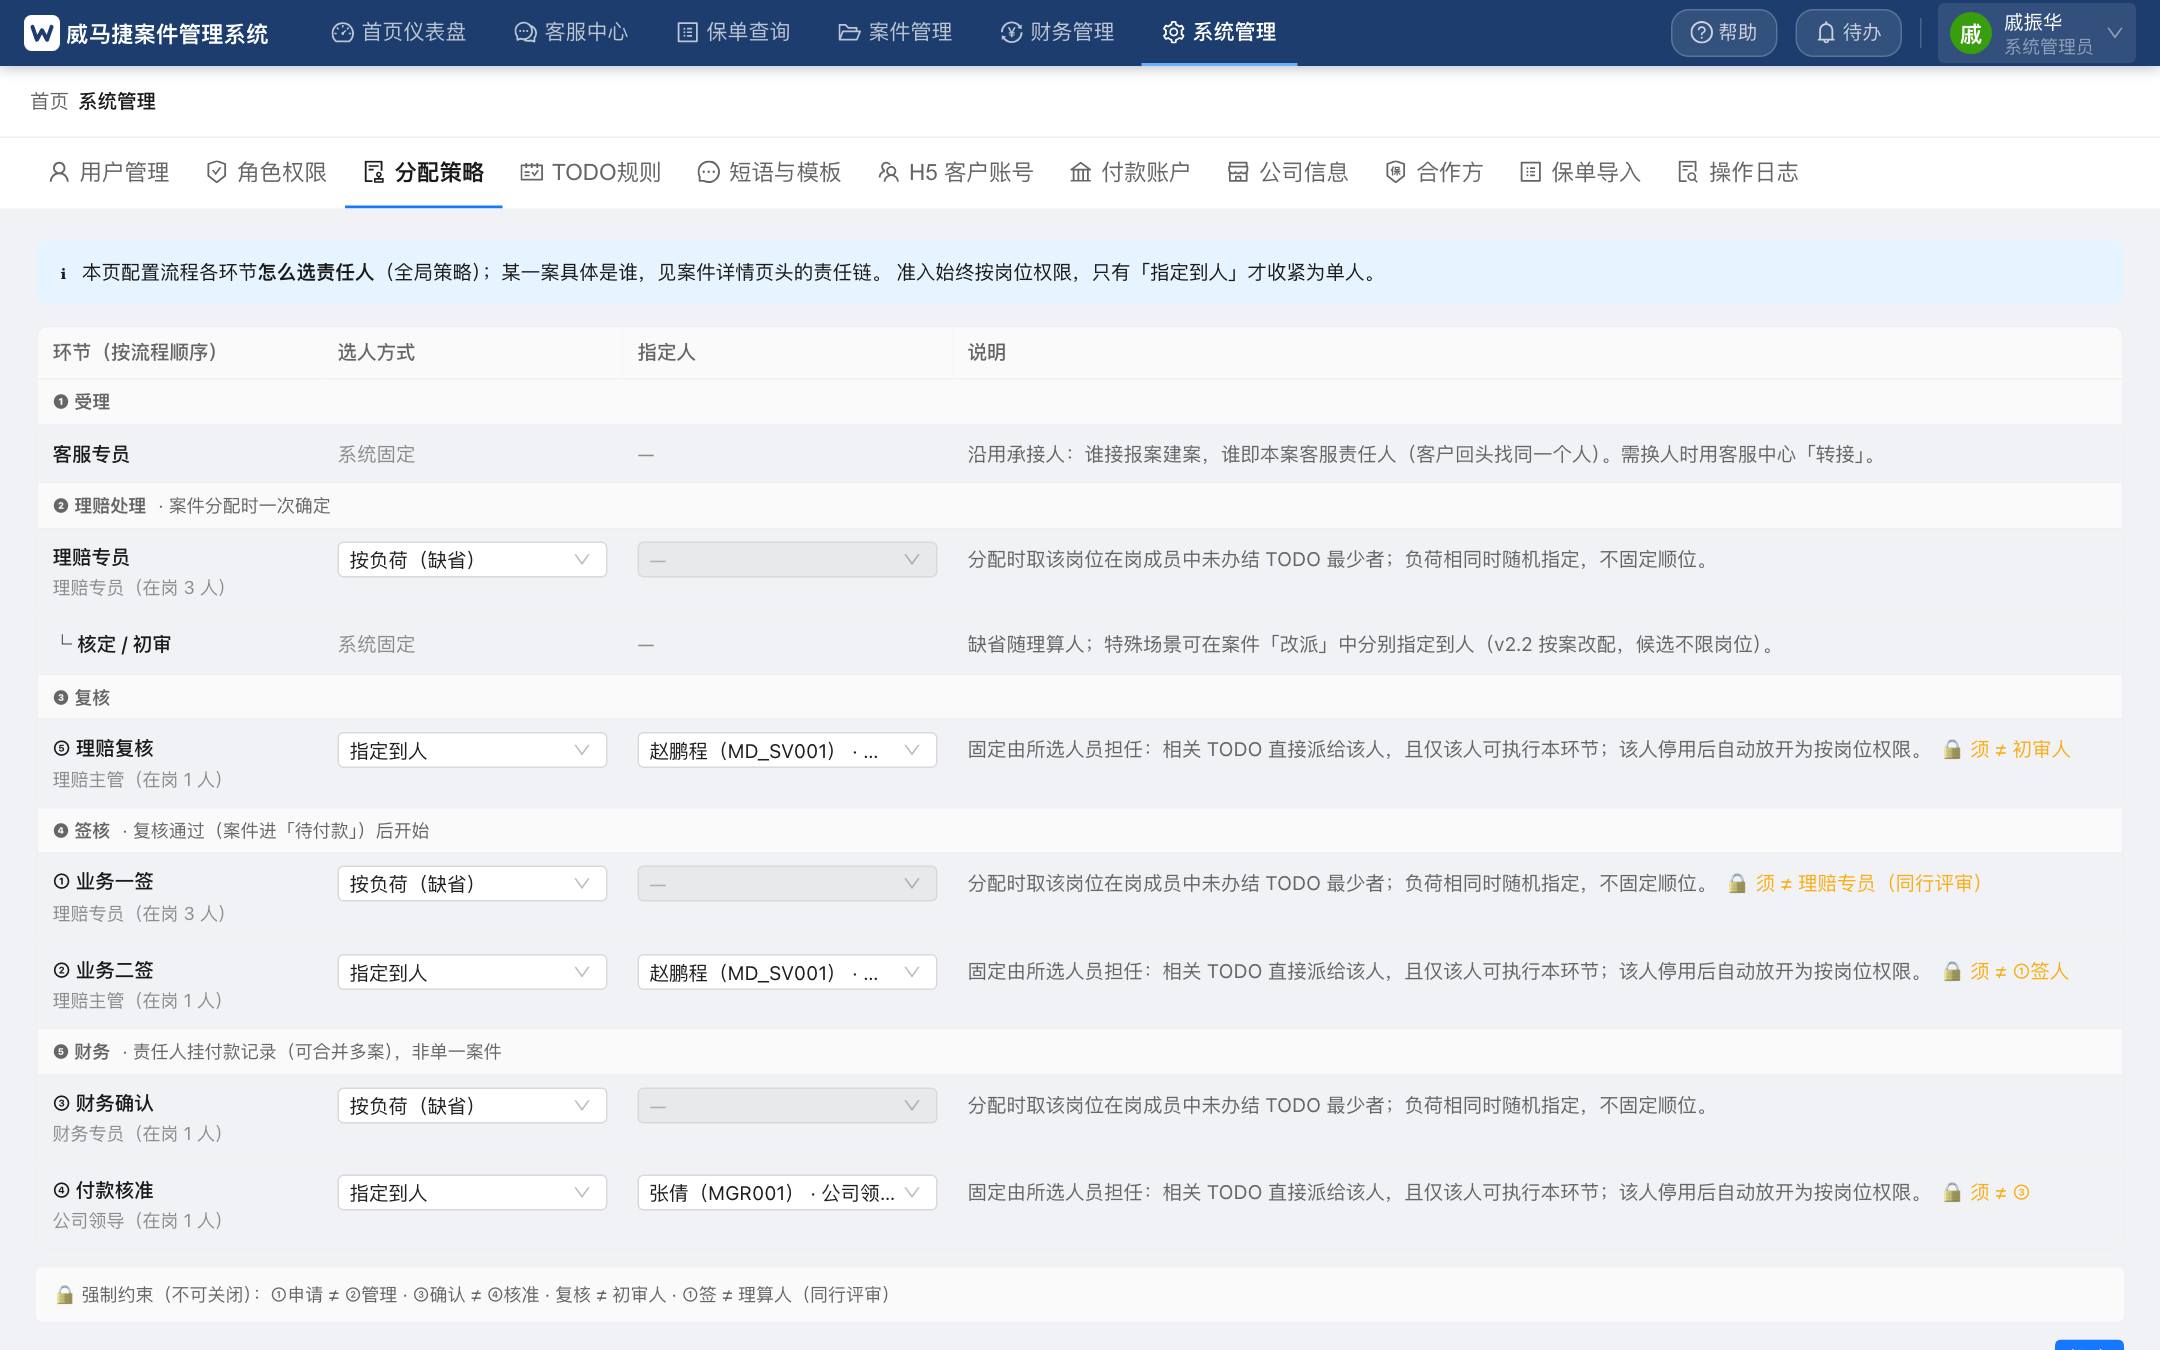Click the 须 ≠ 初审人 constraint text
Viewport: 2160px width, 1350px height.
tap(2020, 750)
